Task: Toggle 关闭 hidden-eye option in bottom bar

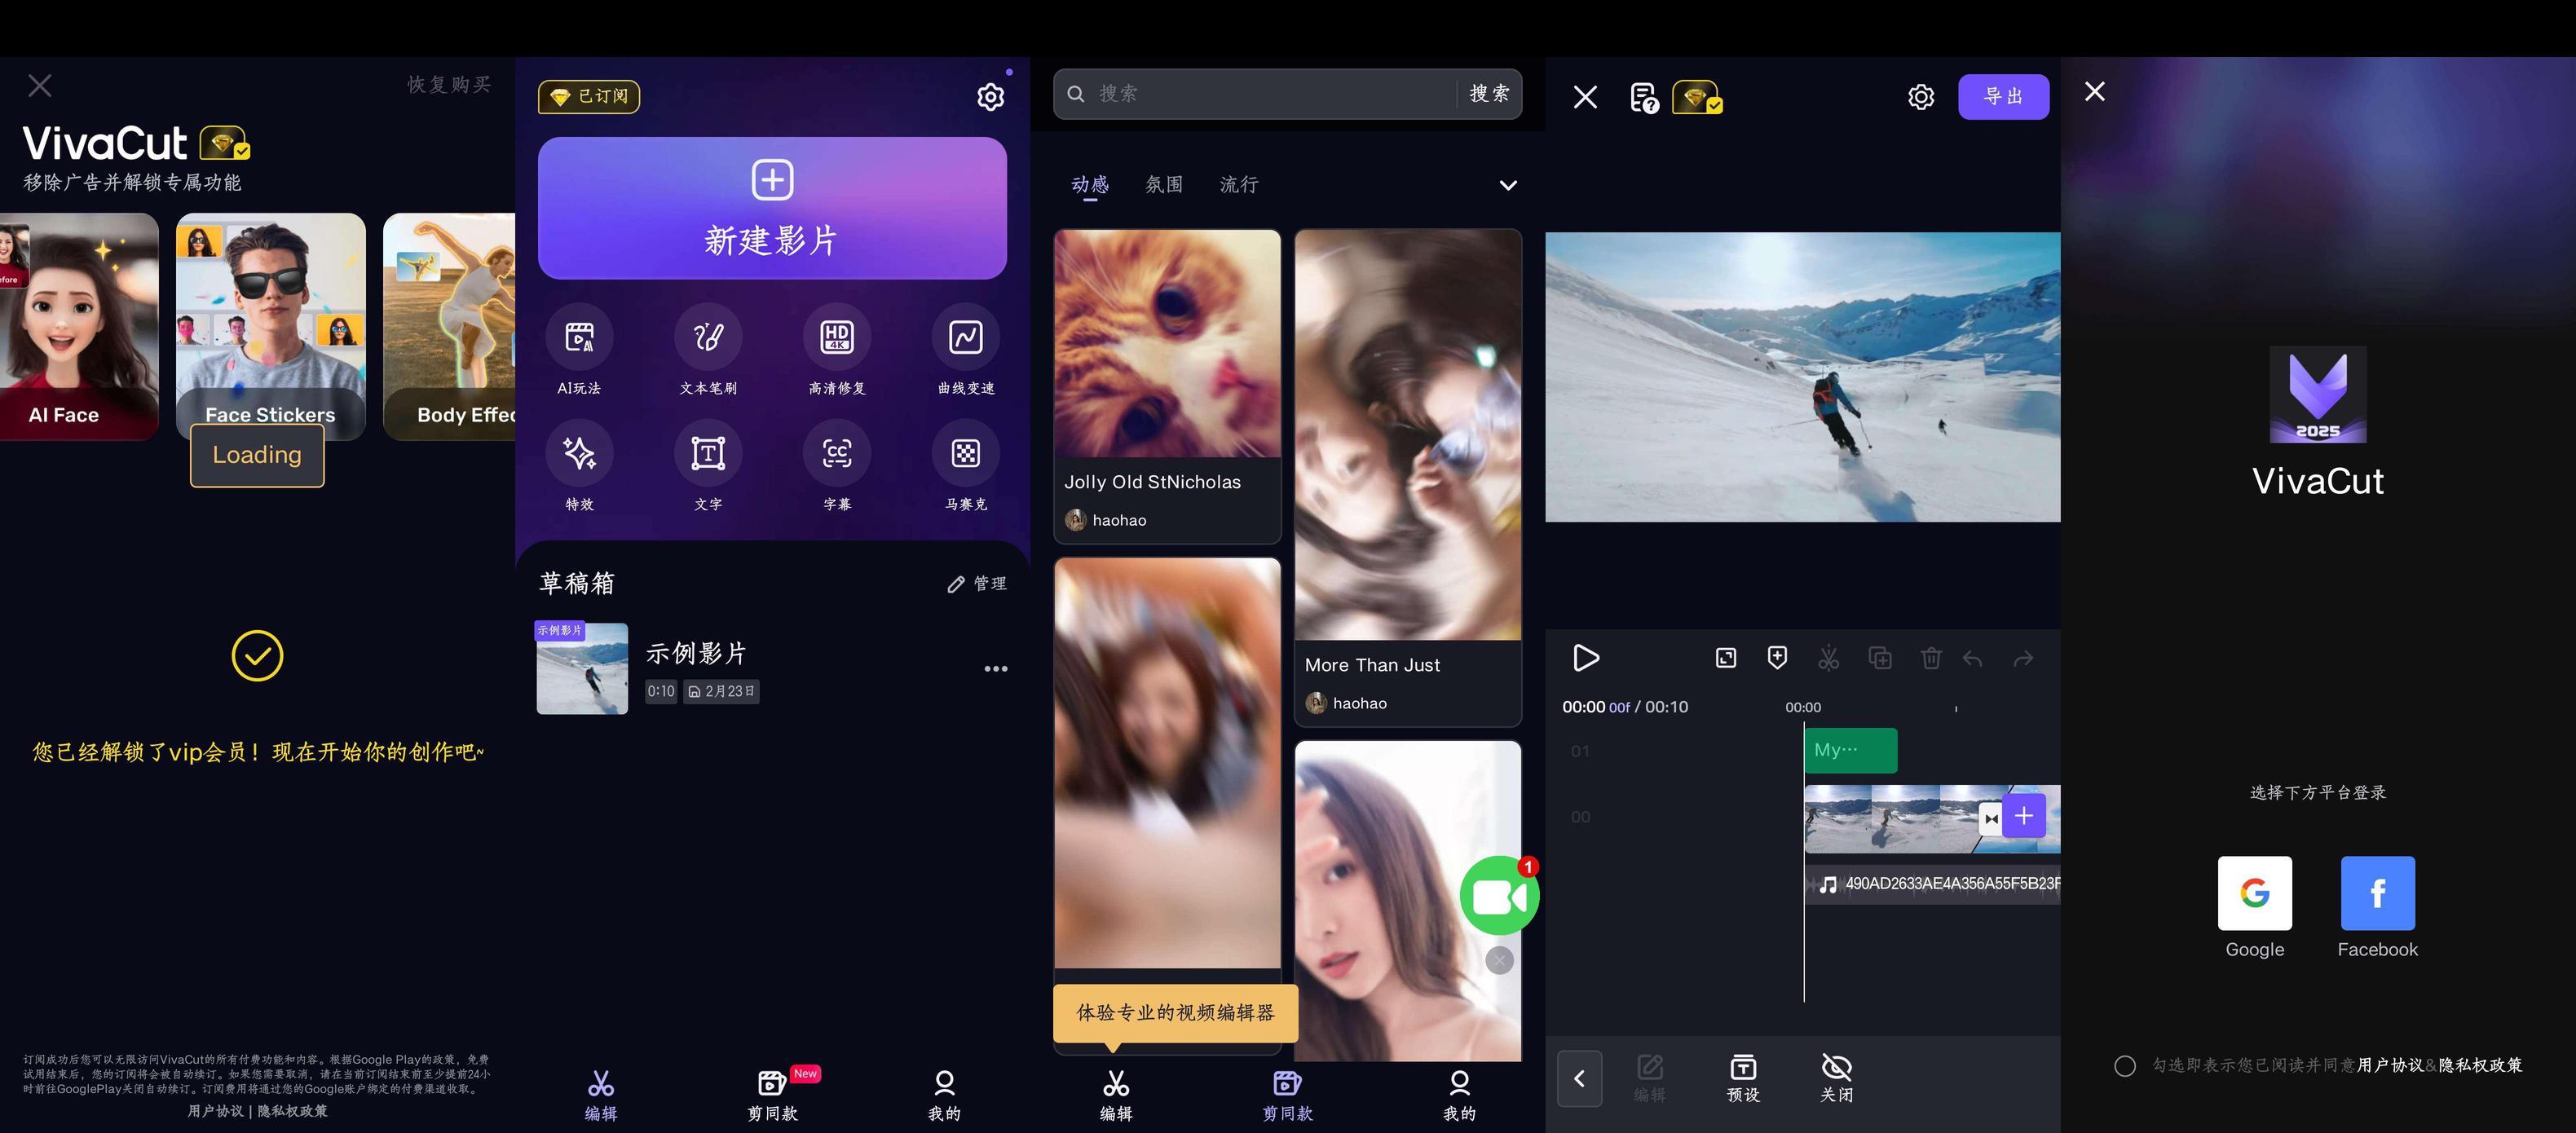Action: (1836, 1077)
